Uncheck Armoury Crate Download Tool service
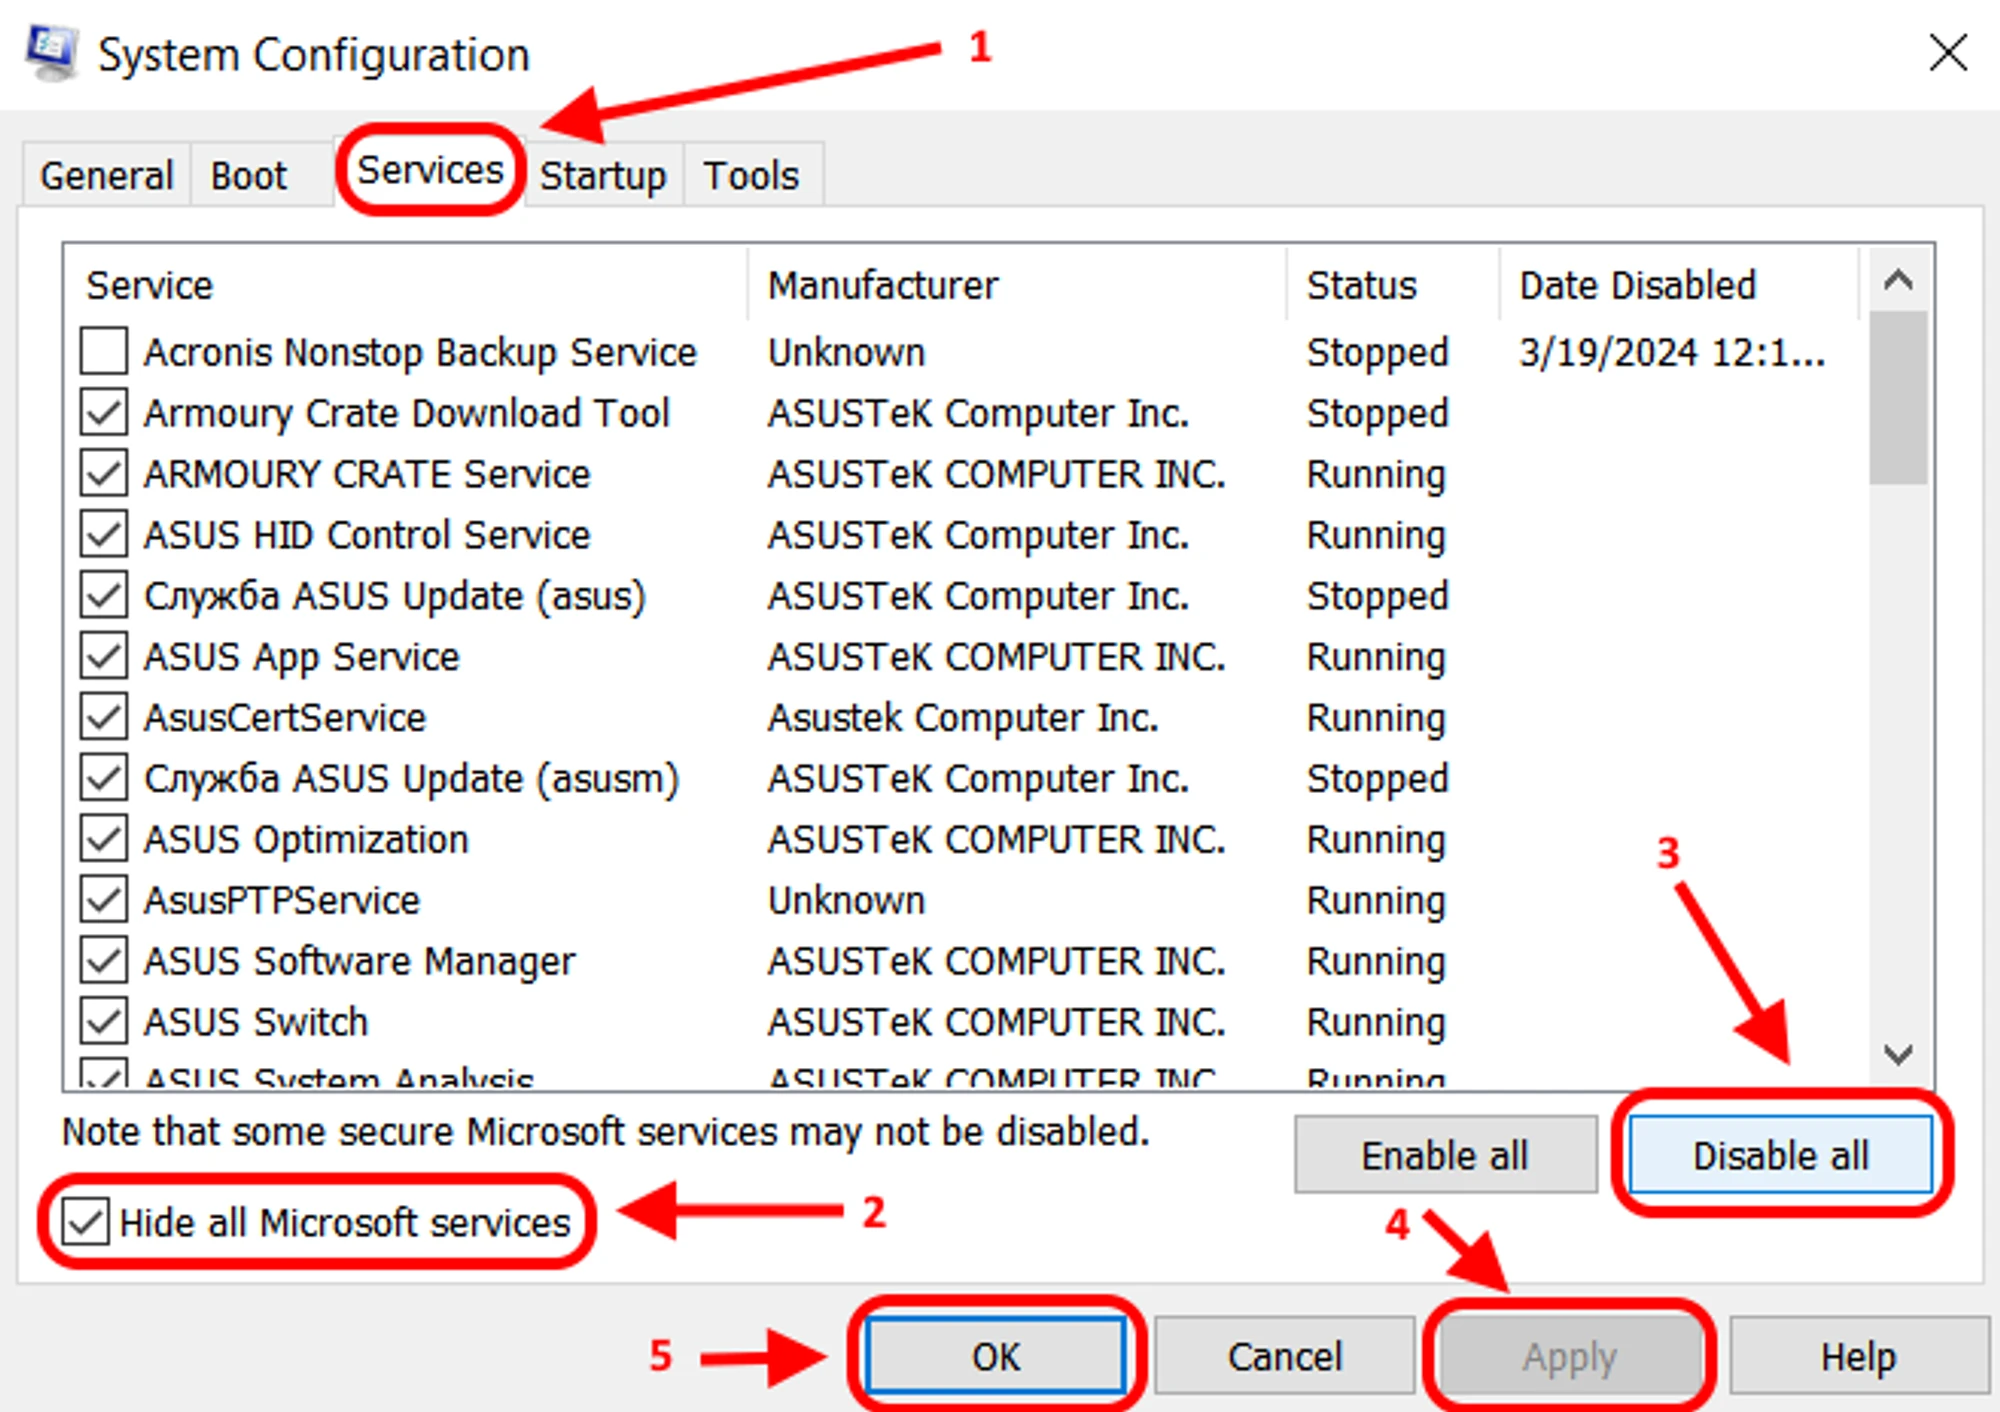2000x1412 pixels. 104,413
